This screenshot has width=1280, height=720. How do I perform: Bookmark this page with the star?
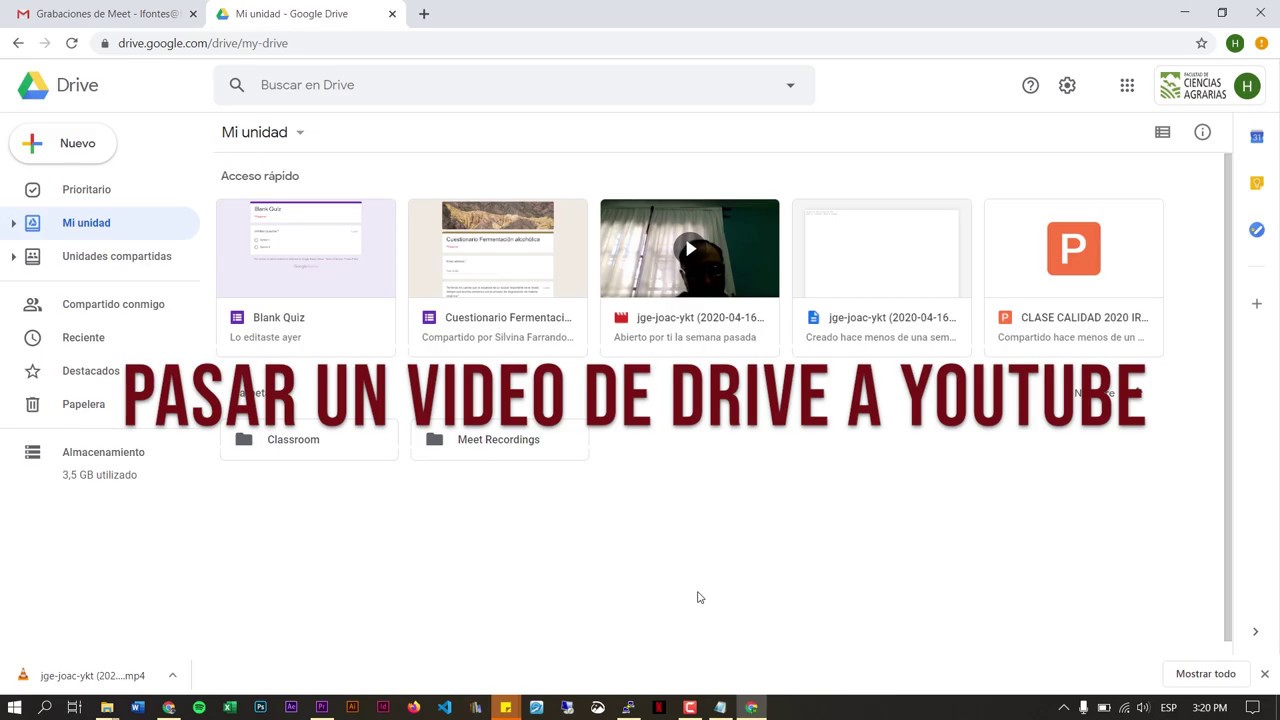pyautogui.click(x=1201, y=43)
